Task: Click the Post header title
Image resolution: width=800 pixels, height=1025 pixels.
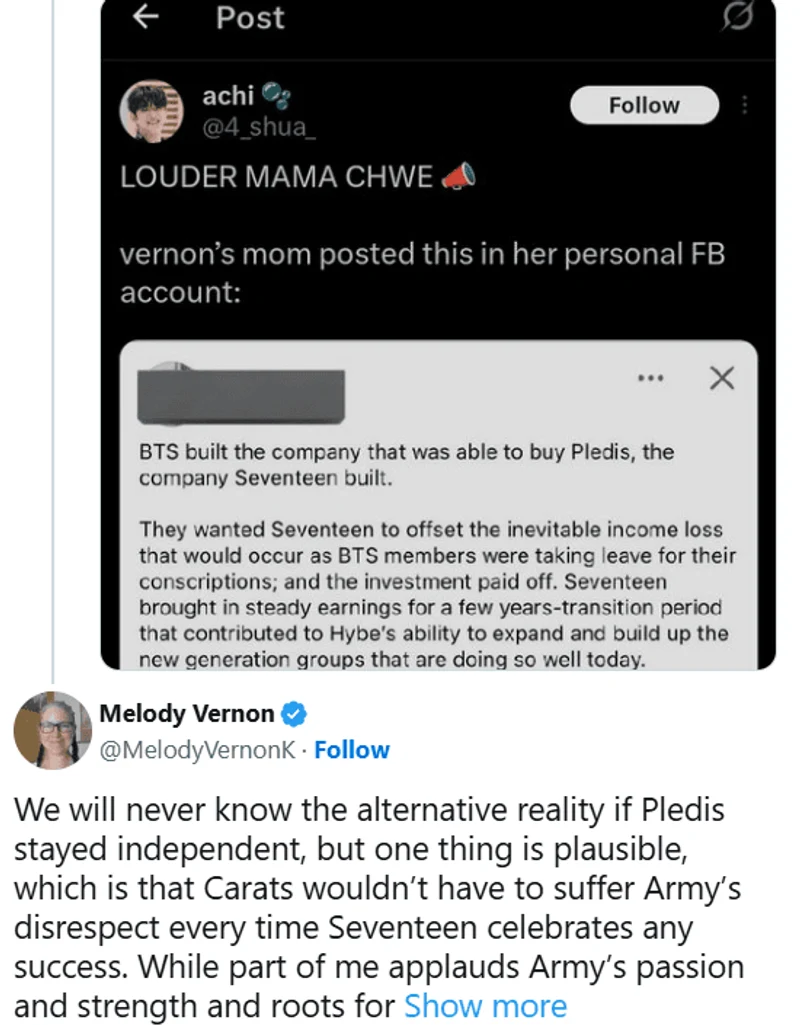Action: pyautogui.click(x=250, y=18)
